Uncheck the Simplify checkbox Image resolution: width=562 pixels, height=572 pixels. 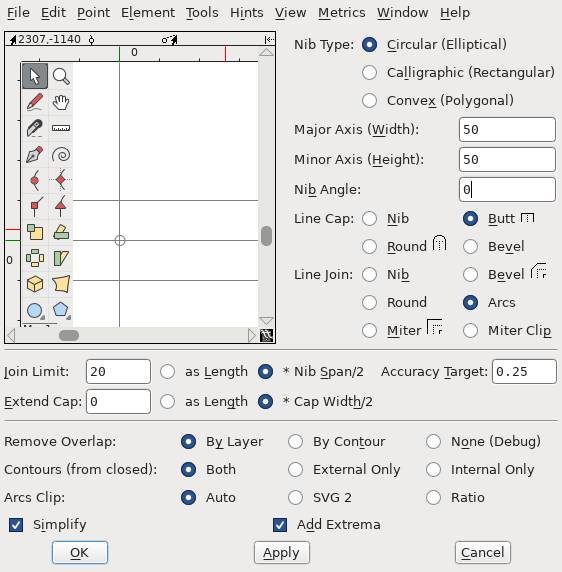point(16,525)
